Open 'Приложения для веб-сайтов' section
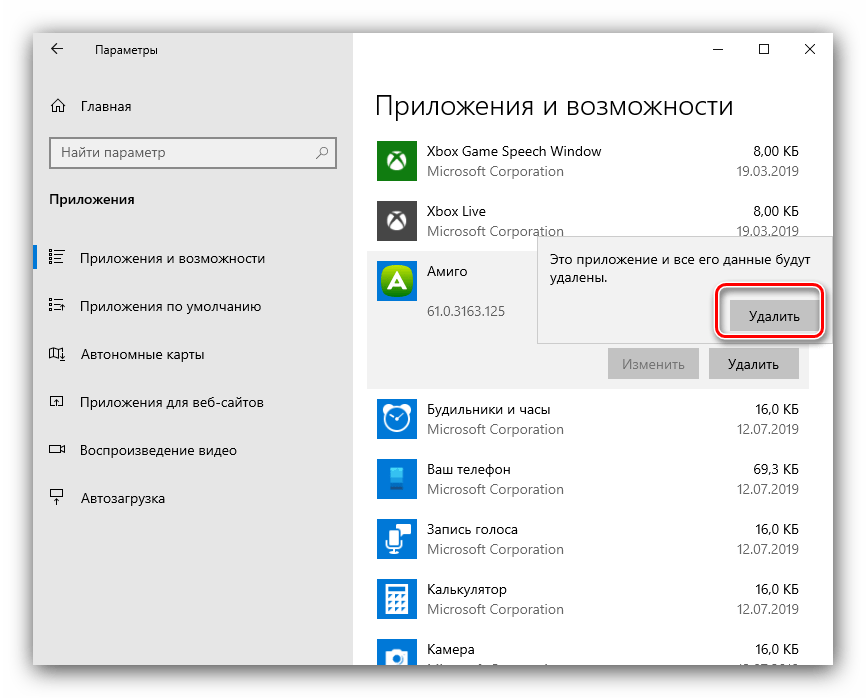 [171, 403]
